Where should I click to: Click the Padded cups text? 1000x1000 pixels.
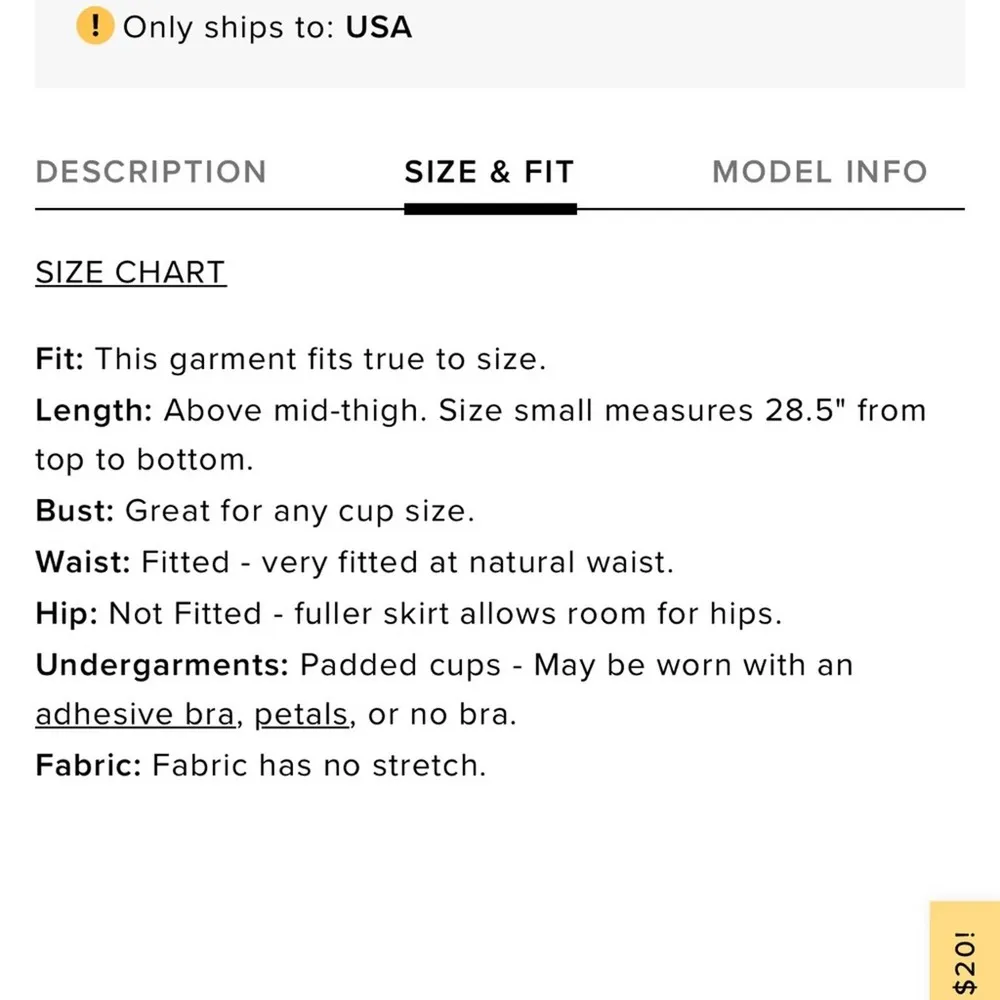tap(398, 664)
